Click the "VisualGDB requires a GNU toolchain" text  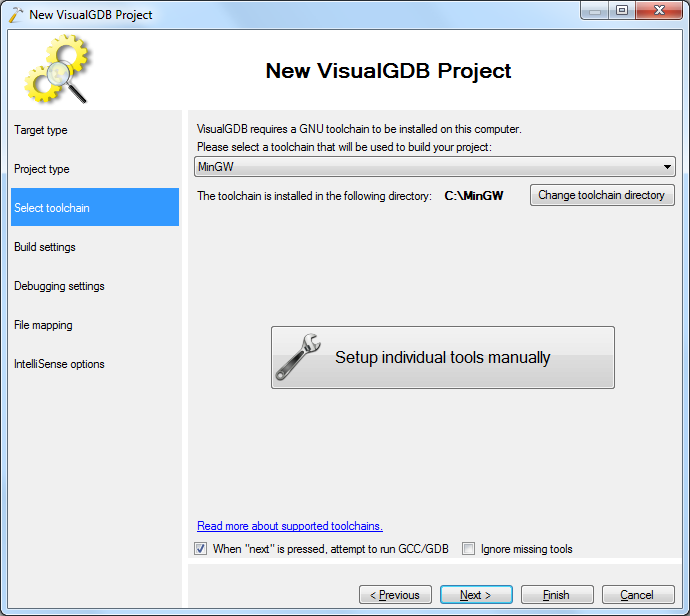(x=359, y=129)
